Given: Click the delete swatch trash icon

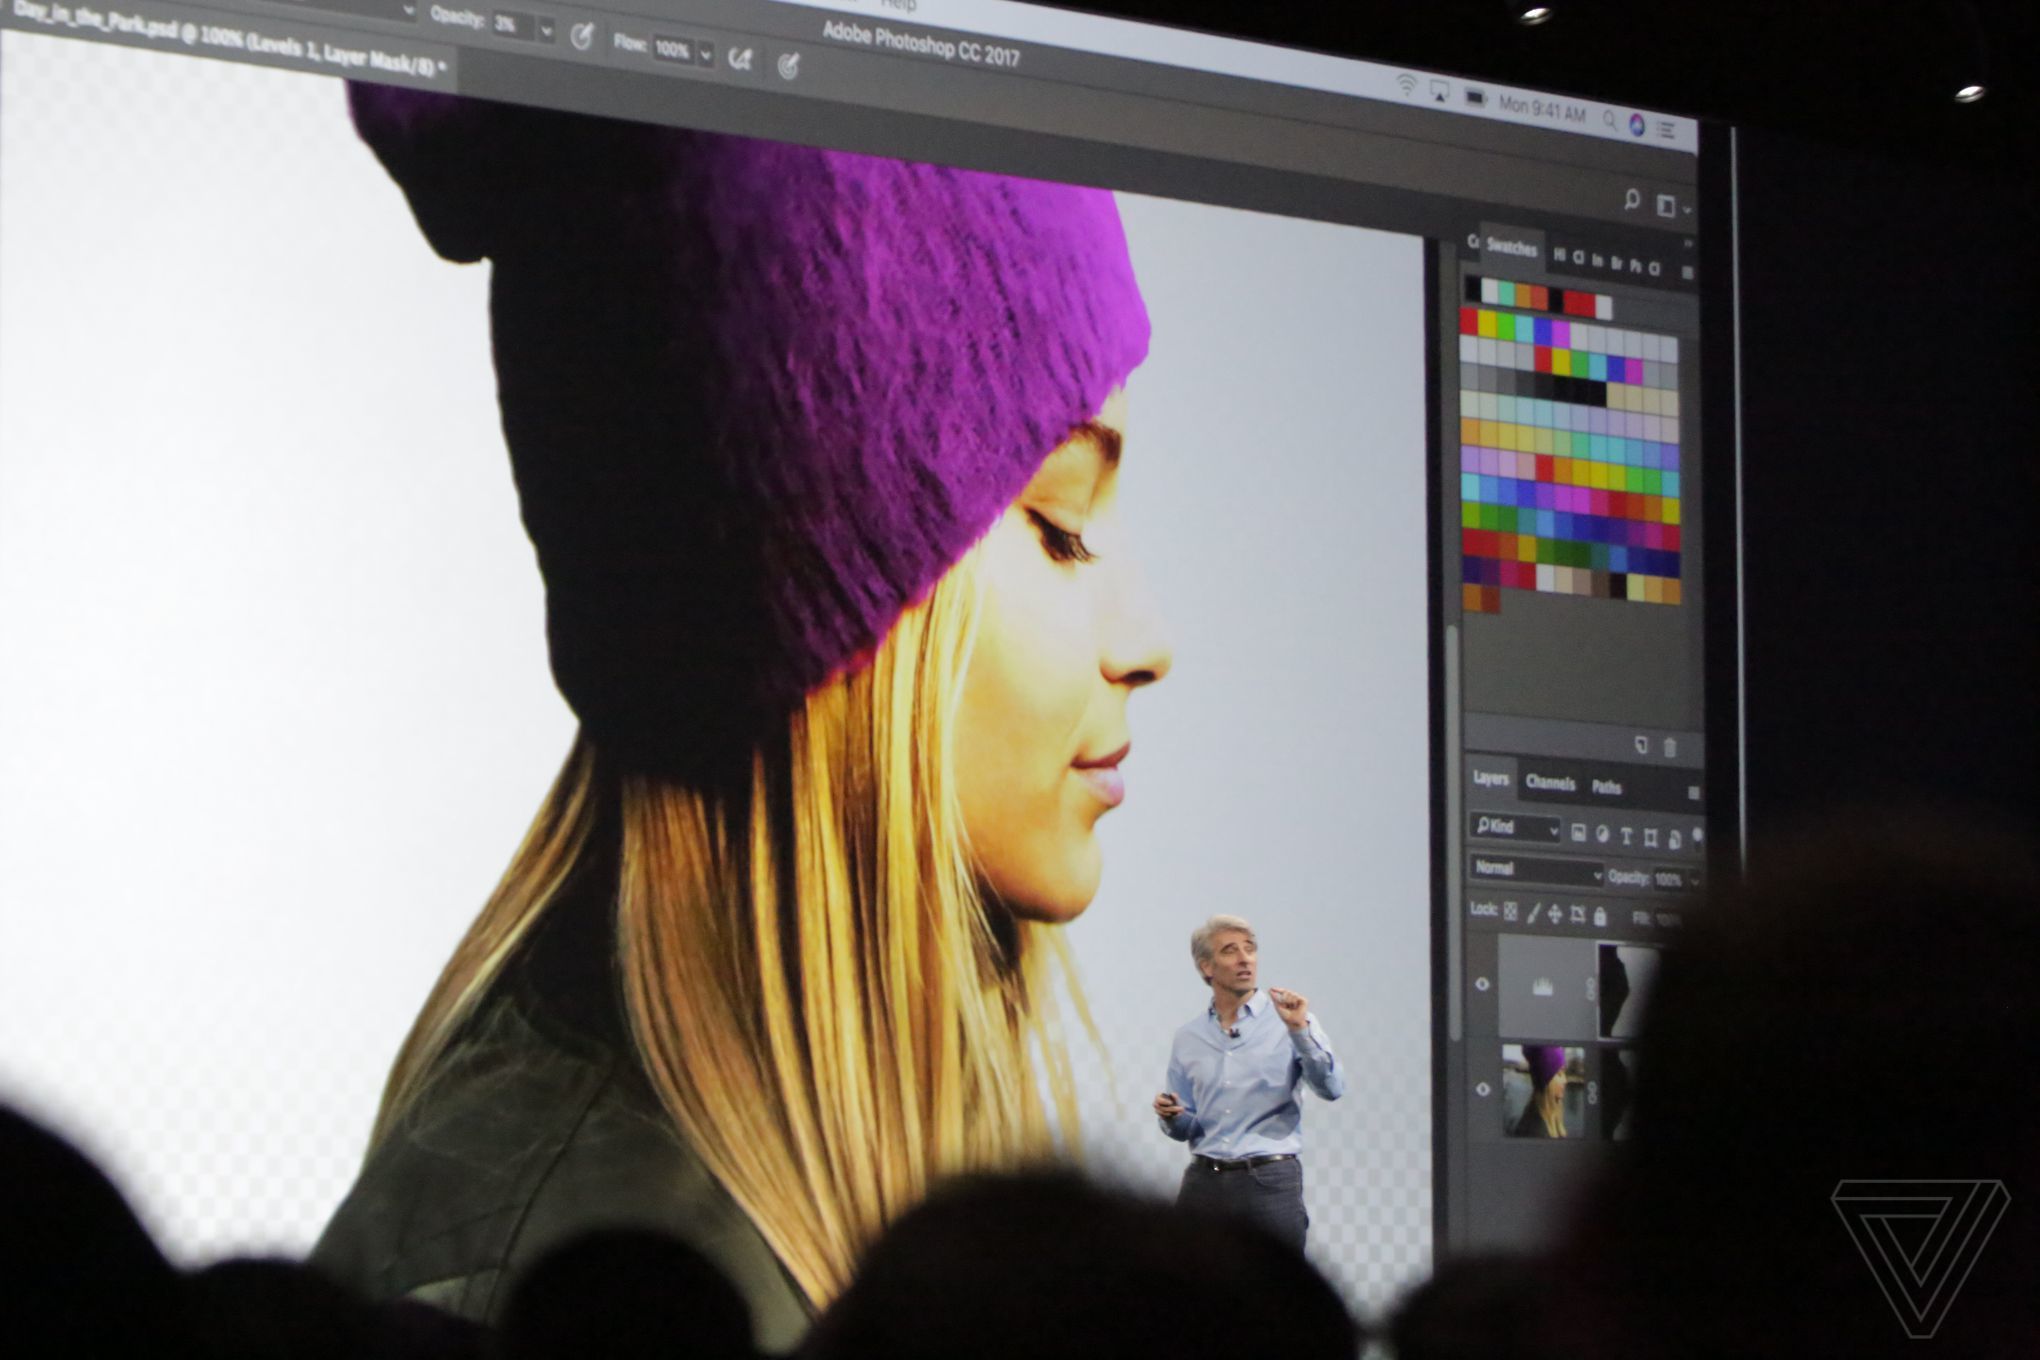Looking at the screenshot, I should tap(1670, 747).
